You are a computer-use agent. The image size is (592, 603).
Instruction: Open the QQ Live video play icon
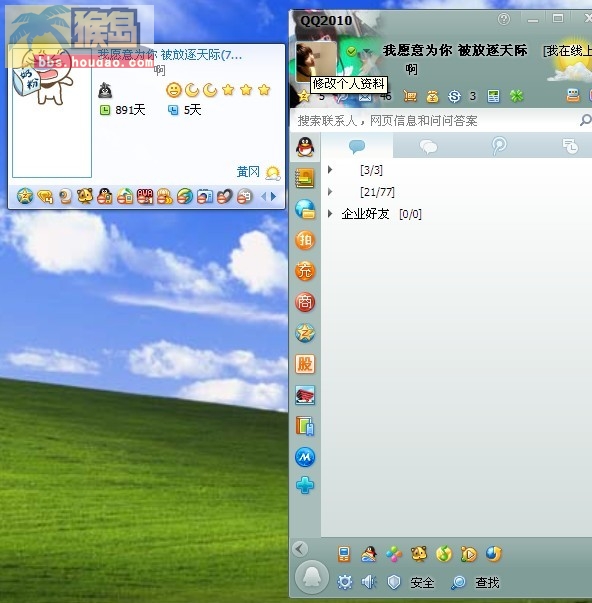click(469, 554)
